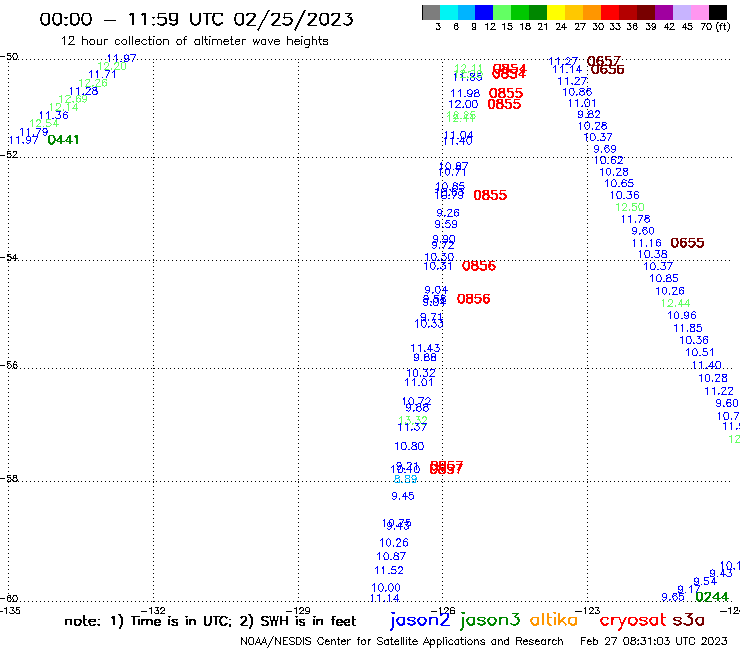Click the 10.00 wave height value
740x650 pixels.
tap(386, 588)
